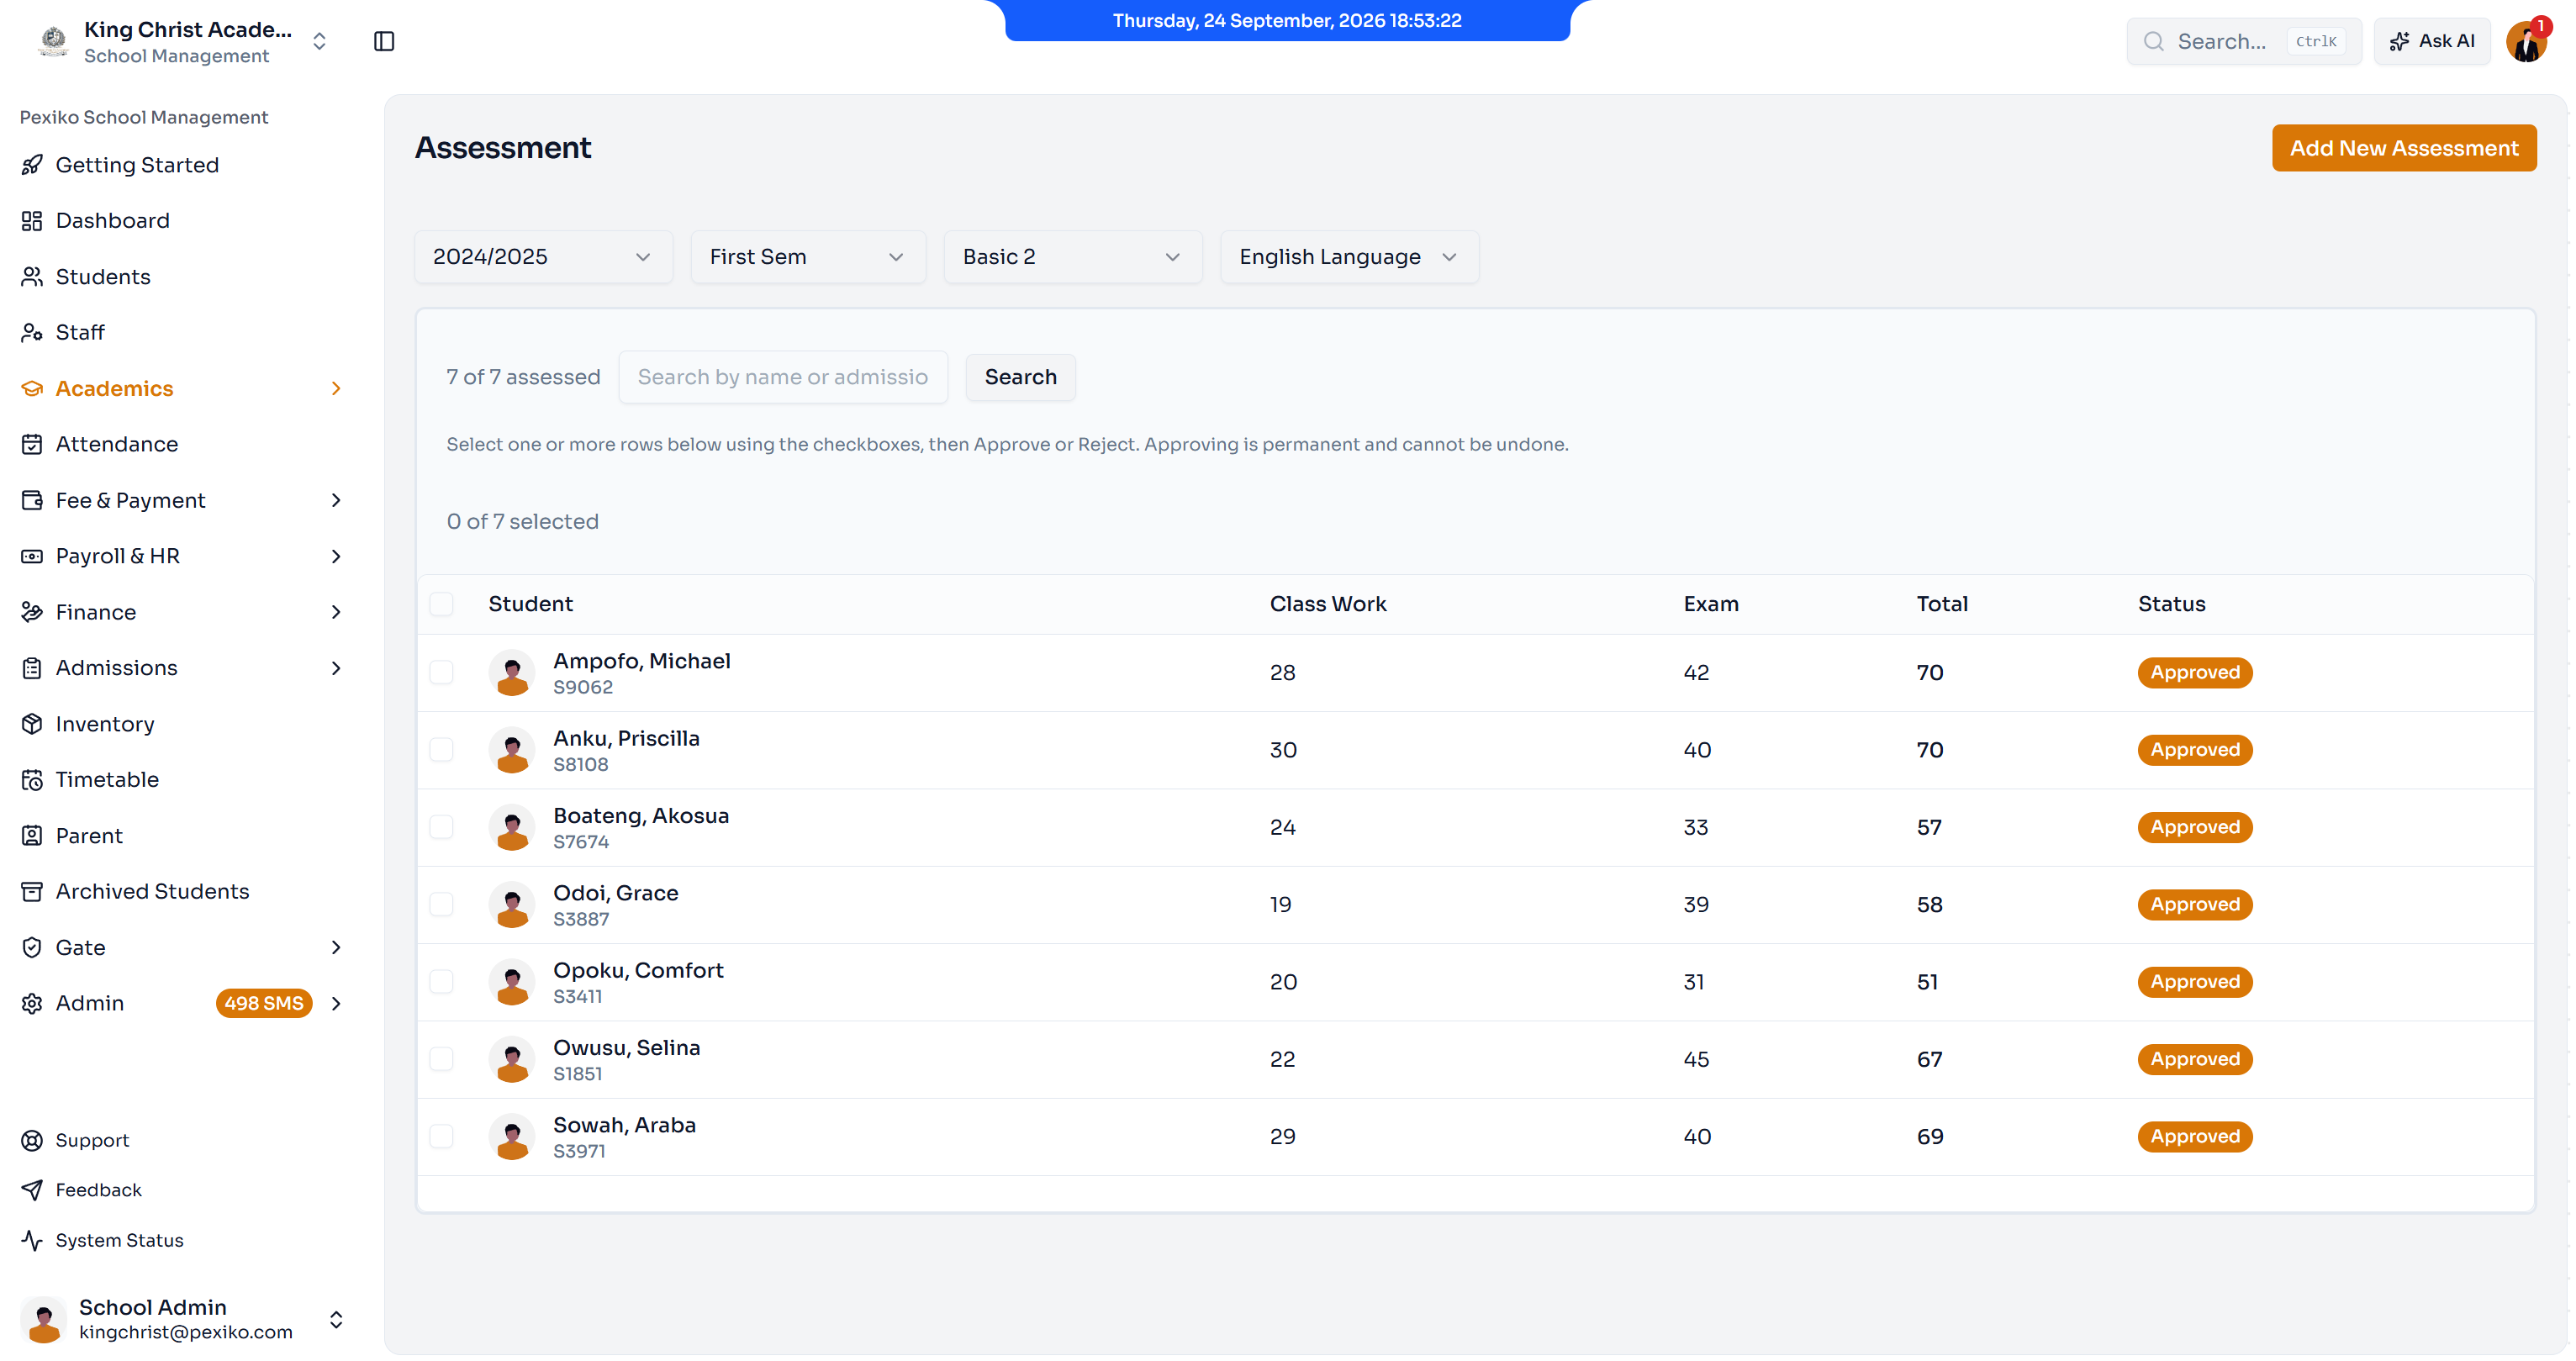The image size is (2576, 1361).
Task: Focus the search by name or admission field
Action: coord(783,377)
